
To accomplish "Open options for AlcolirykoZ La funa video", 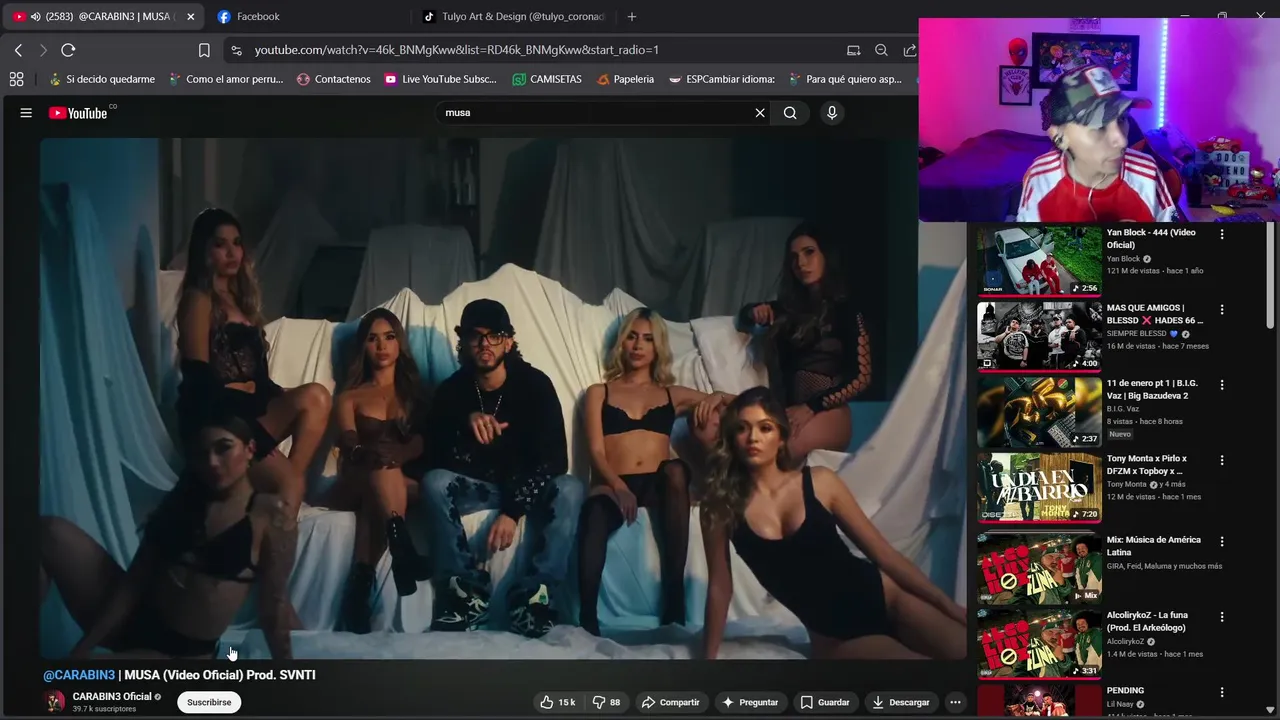I will [x=1221, y=617].
